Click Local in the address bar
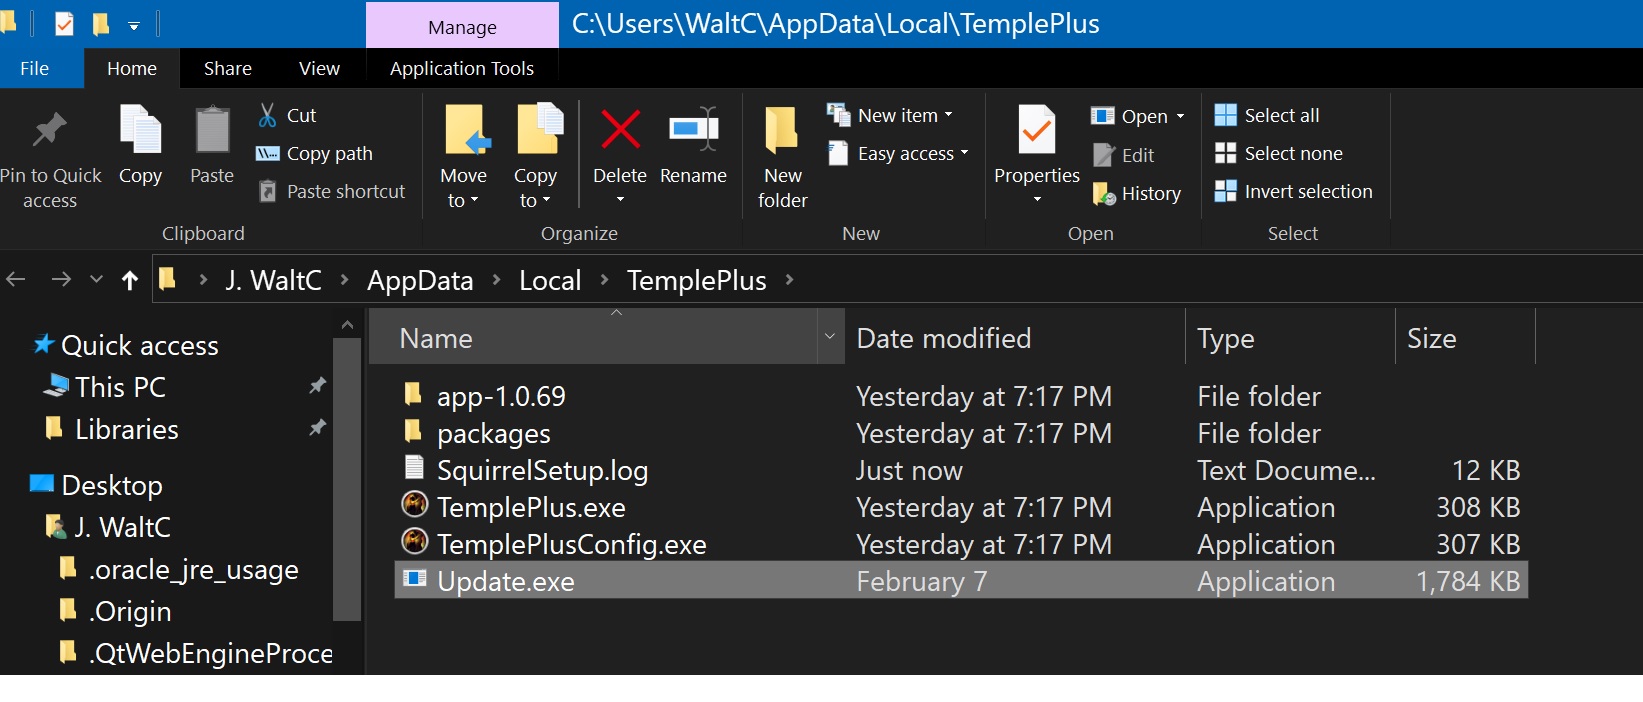1643x702 pixels. click(550, 280)
